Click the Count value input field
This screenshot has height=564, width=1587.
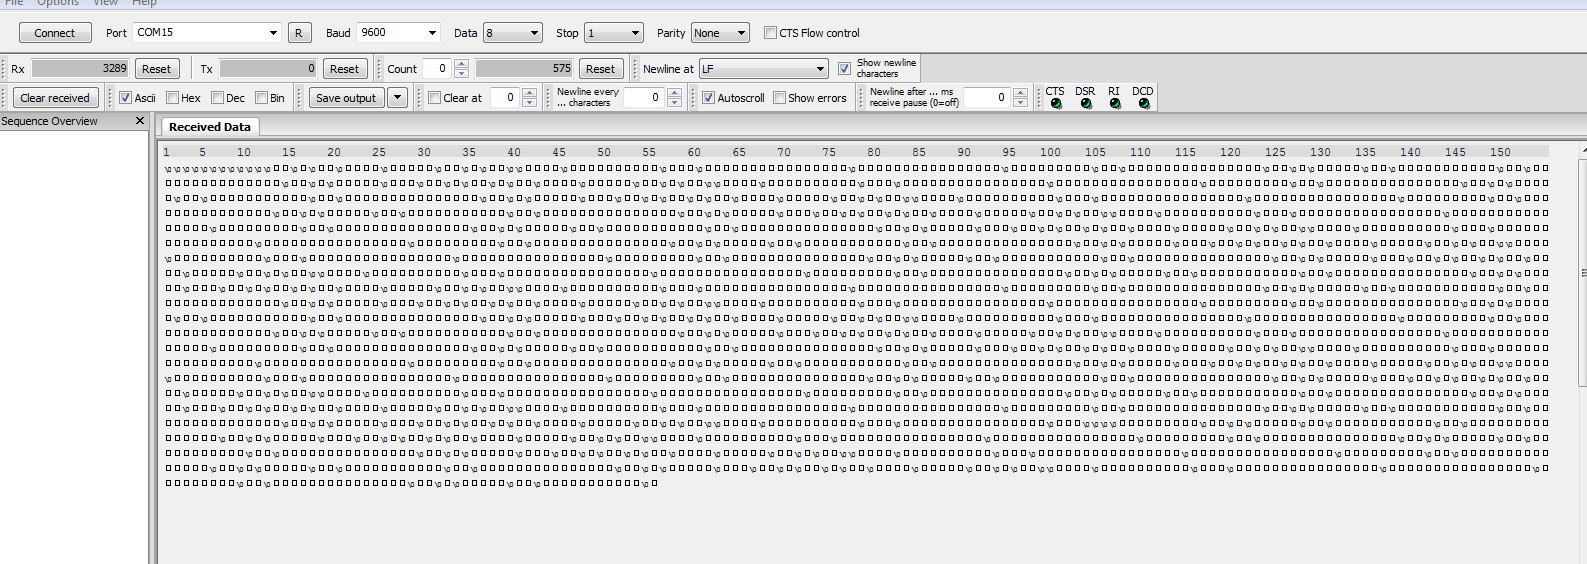[436, 69]
